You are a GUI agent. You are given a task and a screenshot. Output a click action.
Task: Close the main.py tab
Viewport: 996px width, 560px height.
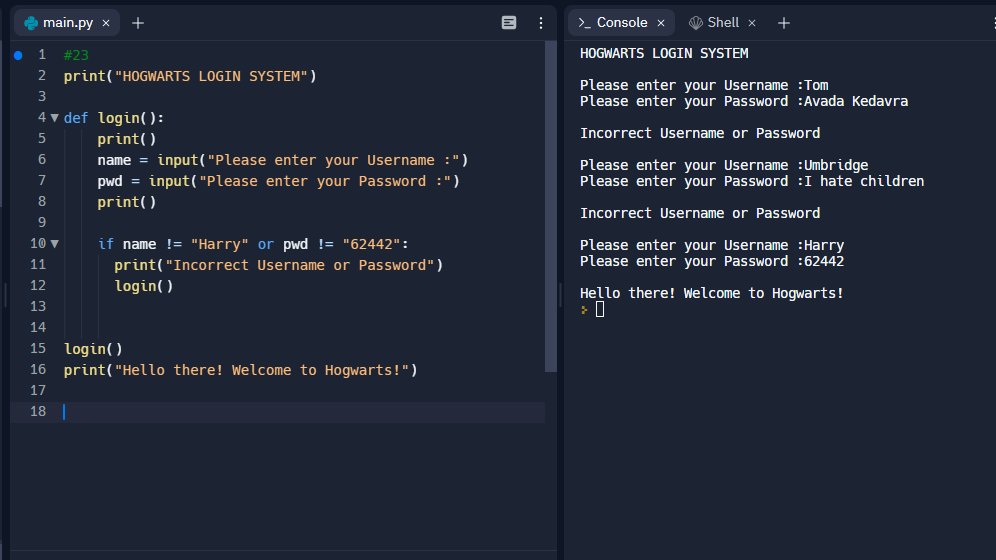pyautogui.click(x=106, y=23)
